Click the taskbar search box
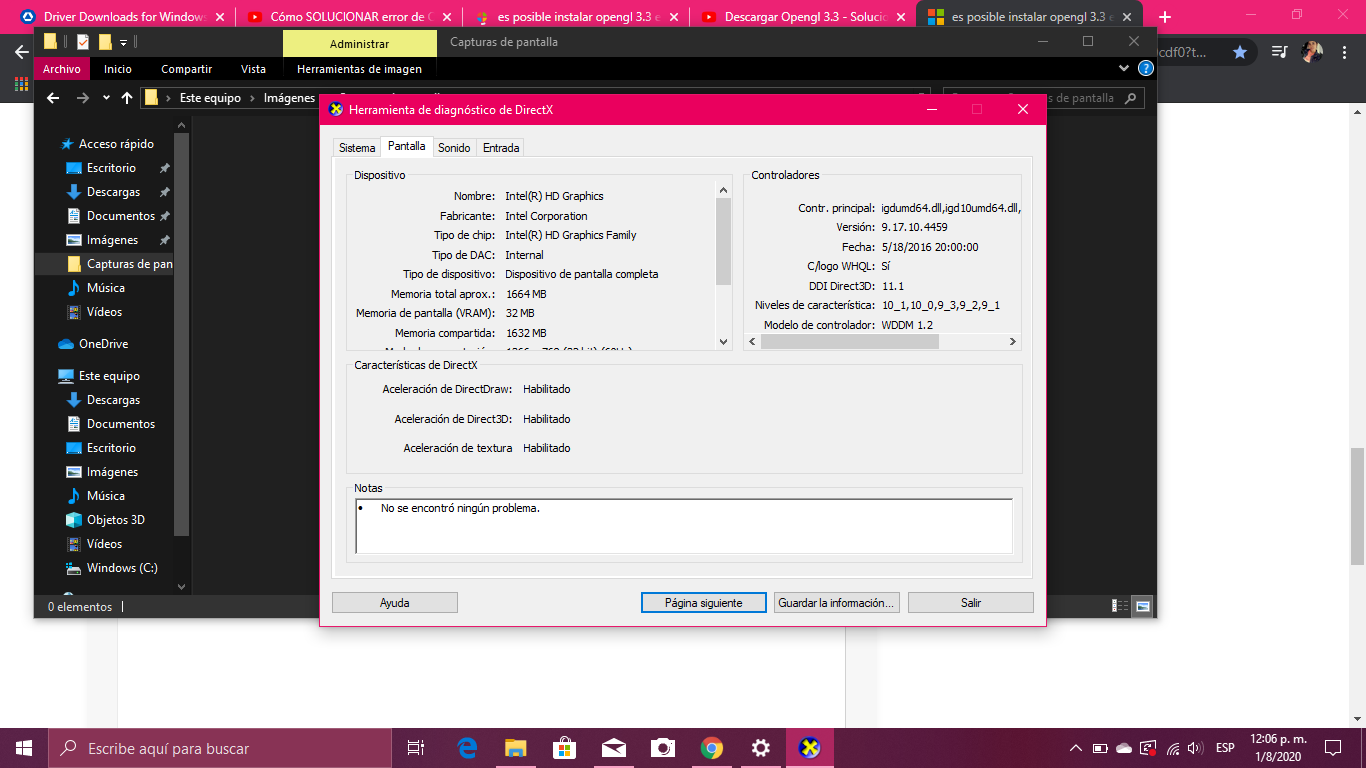This screenshot has height=768, width=1366. pyautogui.click(x=220, y=748)
